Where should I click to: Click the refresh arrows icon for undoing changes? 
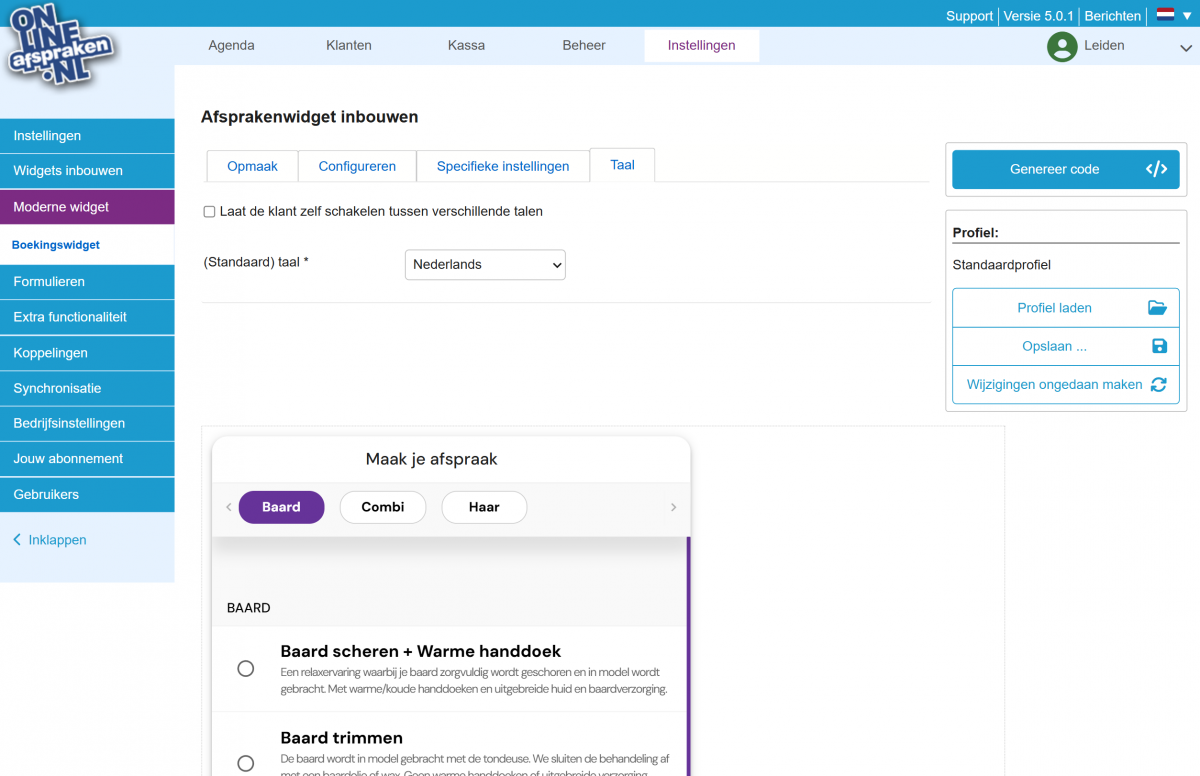[x=1158, y=385]
